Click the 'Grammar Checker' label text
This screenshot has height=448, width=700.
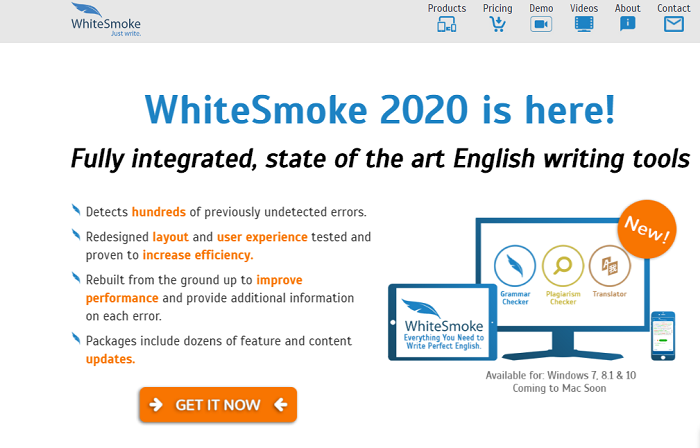[x=515, y=298]
